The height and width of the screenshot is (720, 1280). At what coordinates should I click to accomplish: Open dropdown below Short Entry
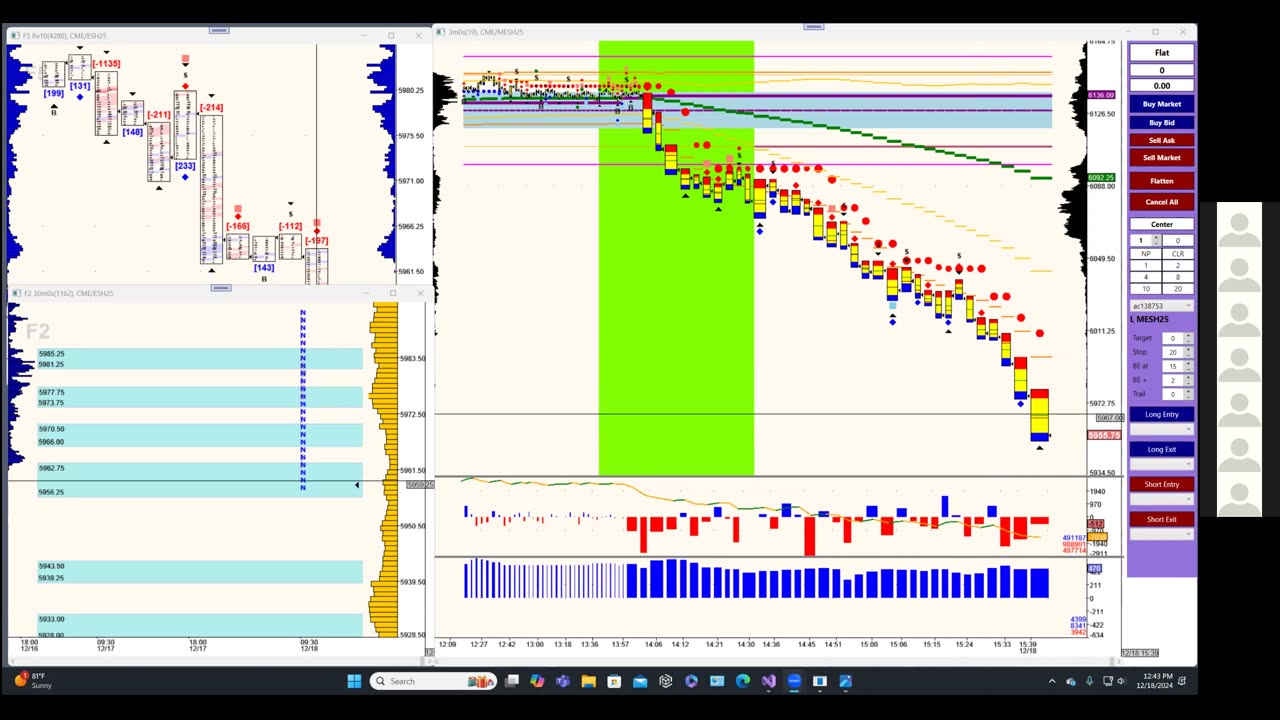coord(1161,498)
